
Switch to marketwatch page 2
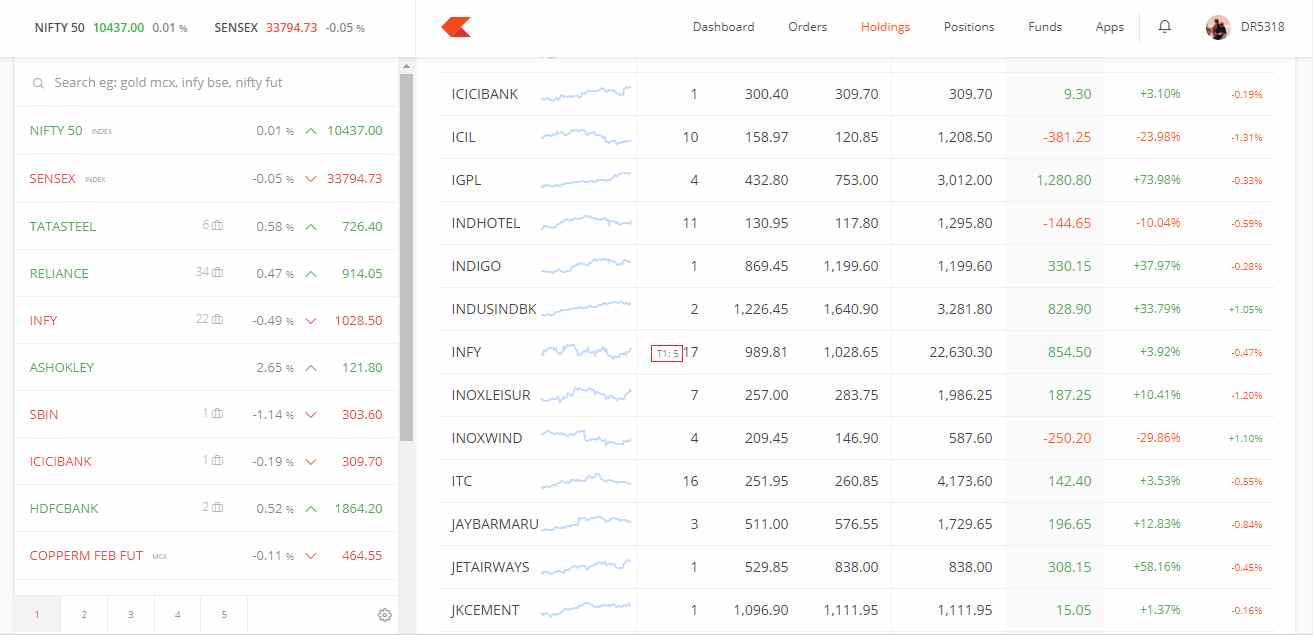pyautogui.click(x=84, y=615)
